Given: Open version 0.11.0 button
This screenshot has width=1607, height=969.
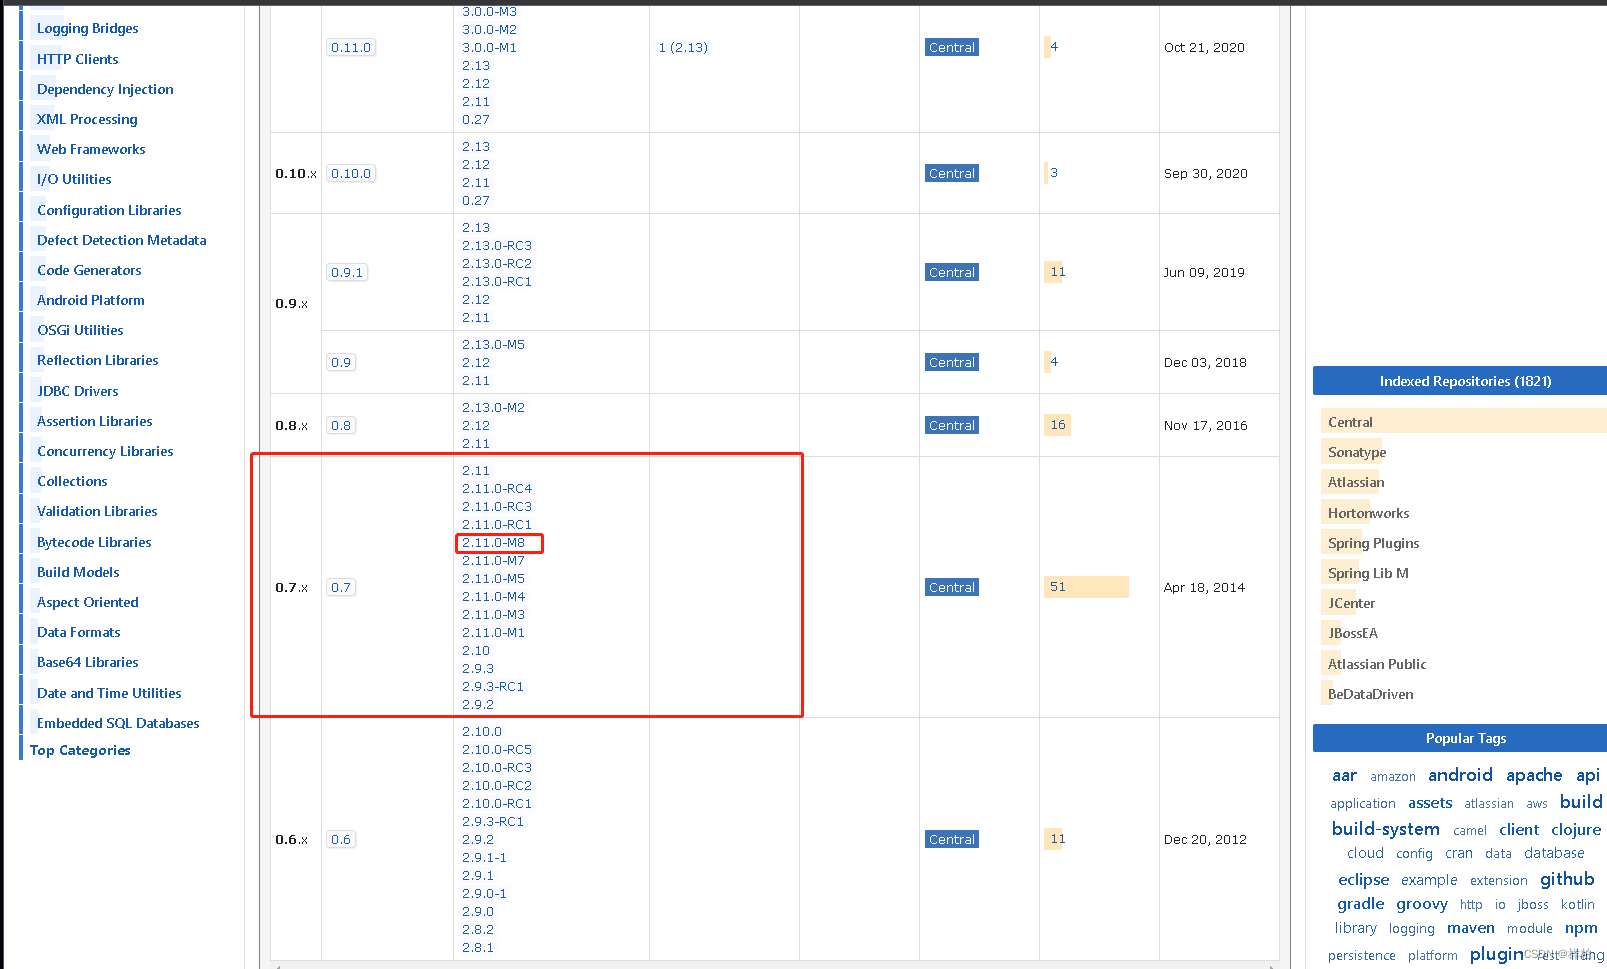Looking at the screenshot, I should point(351,47).
